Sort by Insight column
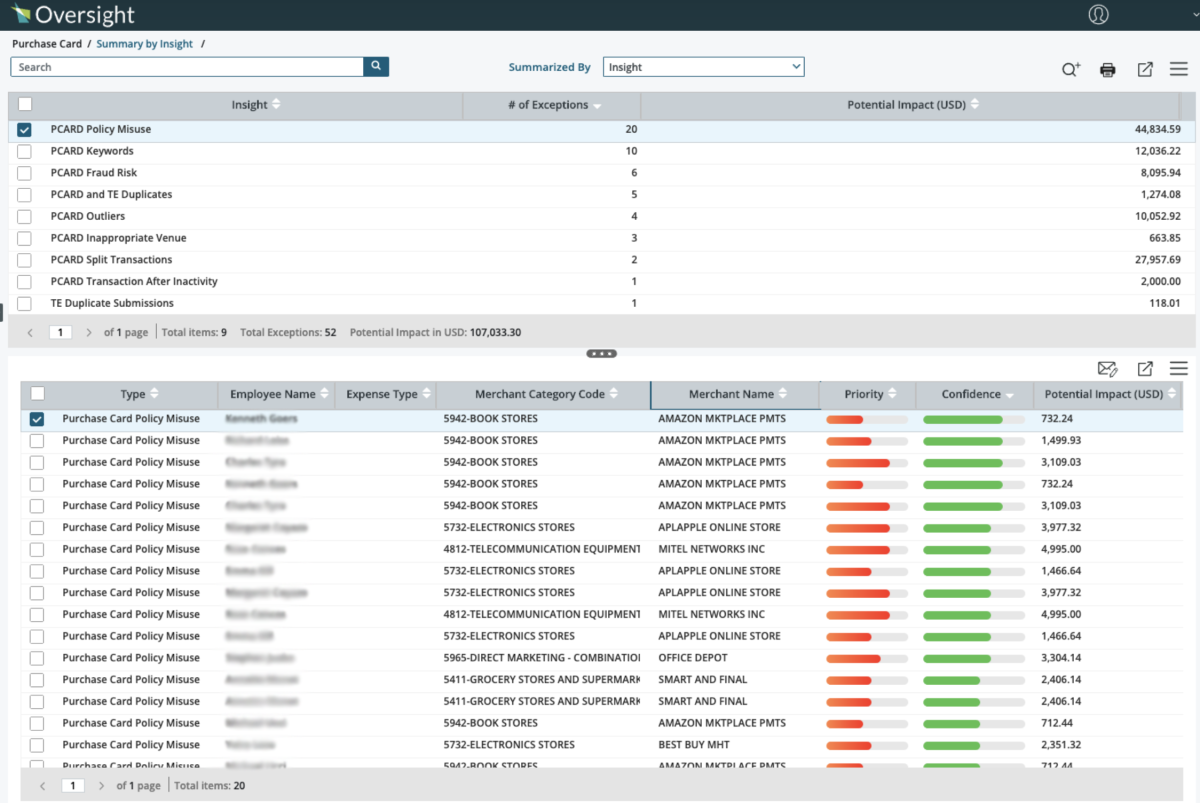Screen dimensions: 1200x803 pos(255,105)
